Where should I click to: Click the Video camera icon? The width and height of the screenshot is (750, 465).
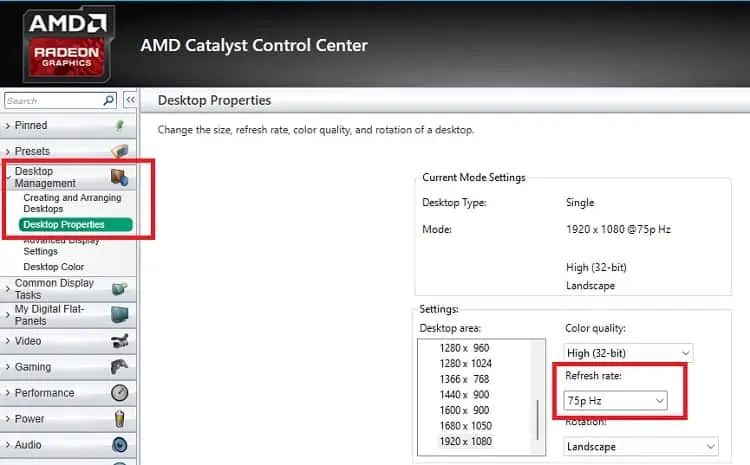[120, 341]
